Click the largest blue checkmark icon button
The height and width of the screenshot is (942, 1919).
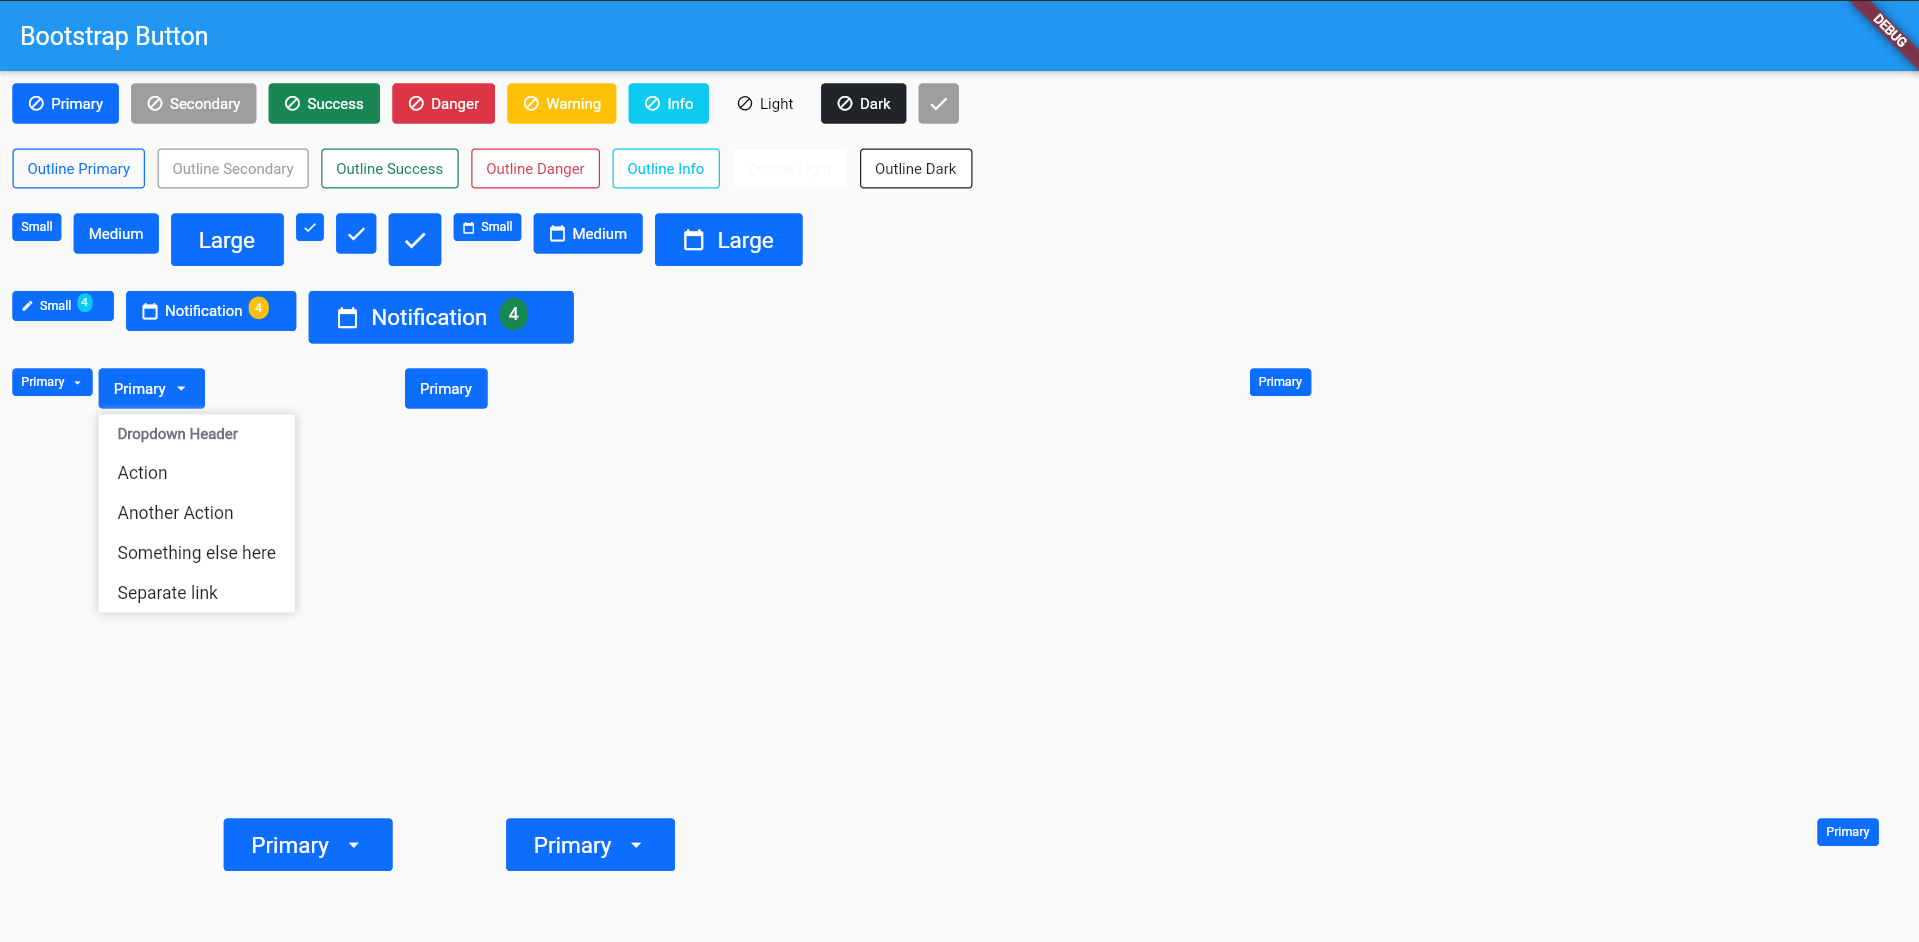click(x=415, y=240)
